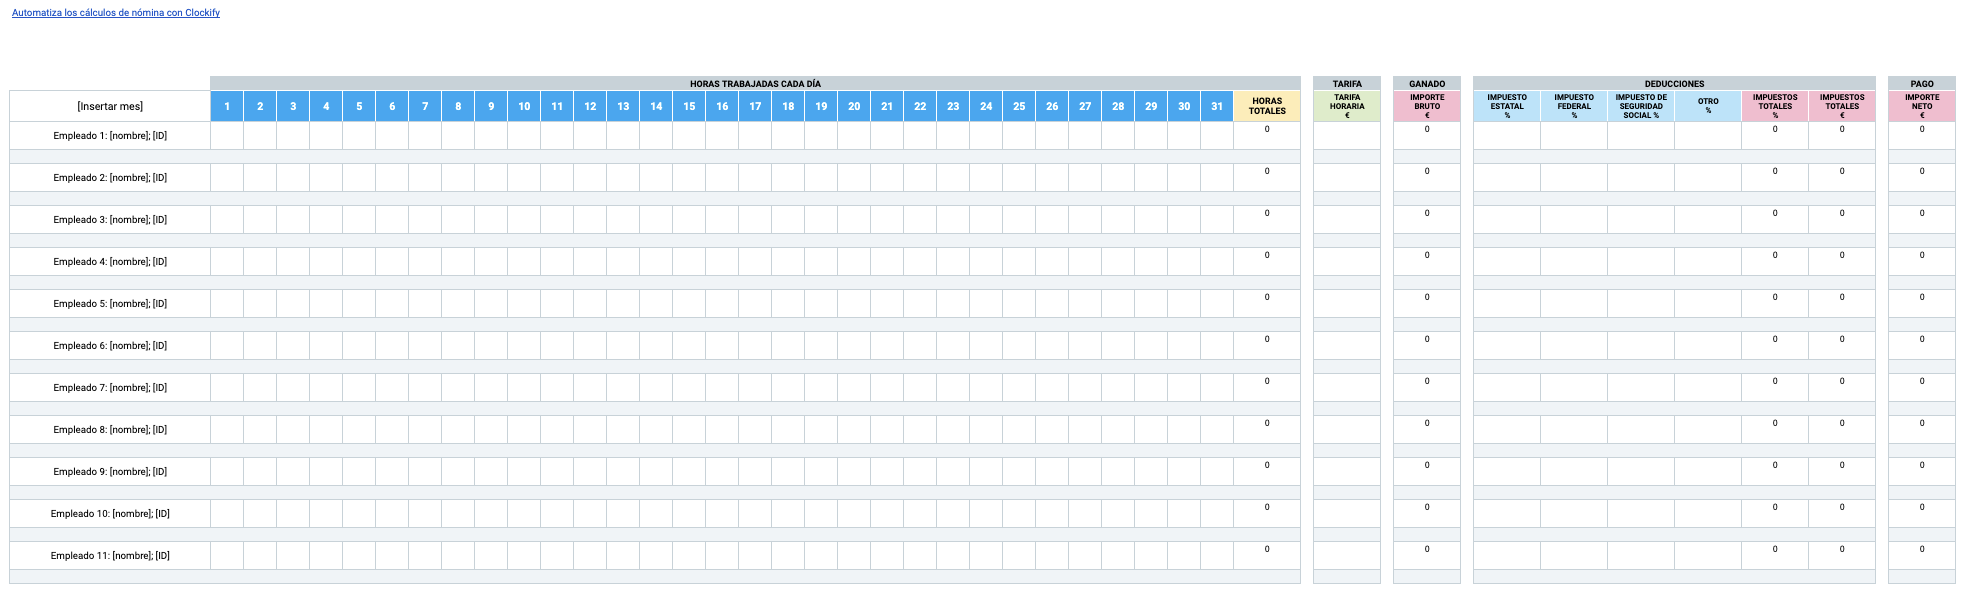Select the Empleado 11: [nombre]; [ID] cell

coord(110,556)
